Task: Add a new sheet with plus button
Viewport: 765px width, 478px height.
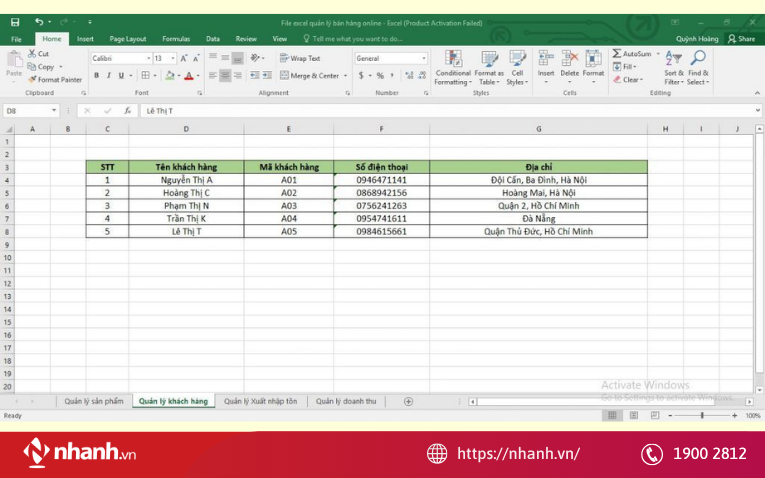Action: click(408, 401)
